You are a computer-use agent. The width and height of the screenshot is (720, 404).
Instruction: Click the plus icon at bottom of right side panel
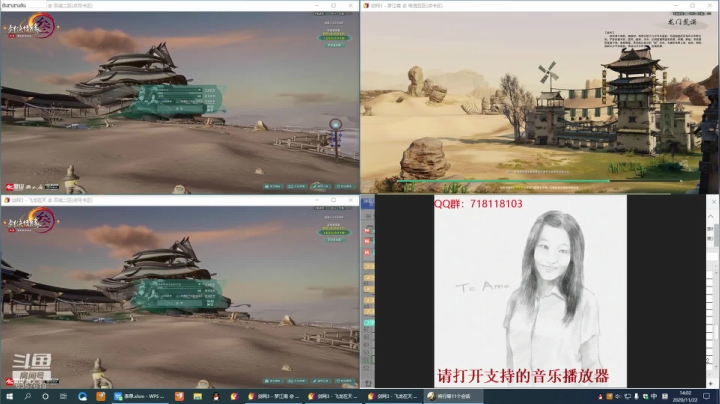click(711, 383)
